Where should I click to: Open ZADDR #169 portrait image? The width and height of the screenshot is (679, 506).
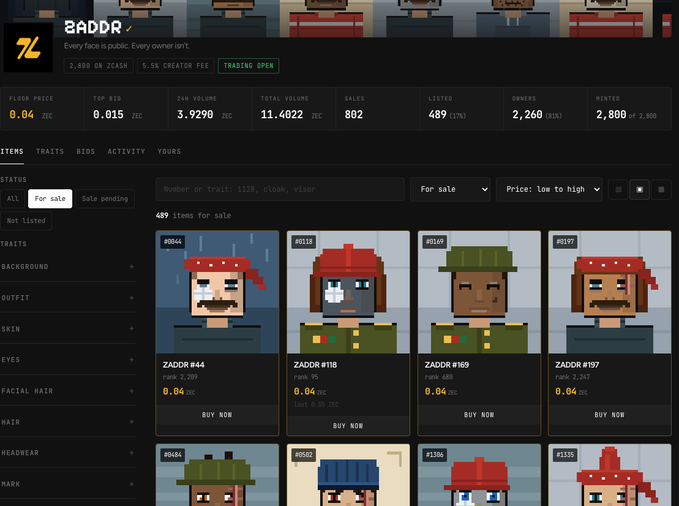(x=479, y=292)
